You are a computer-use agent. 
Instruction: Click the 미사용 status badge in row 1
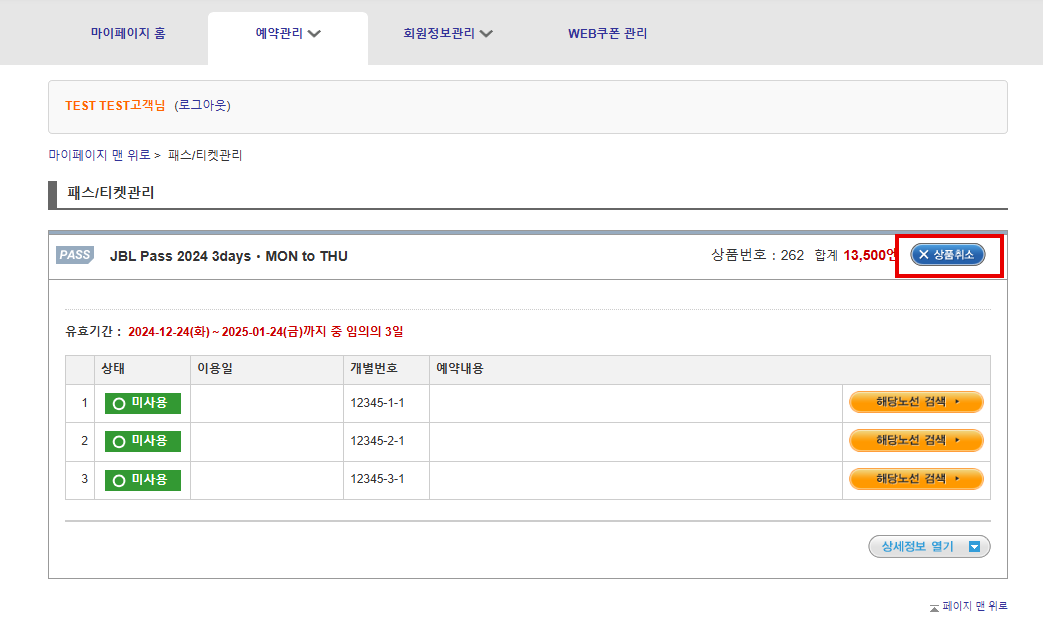143,403
